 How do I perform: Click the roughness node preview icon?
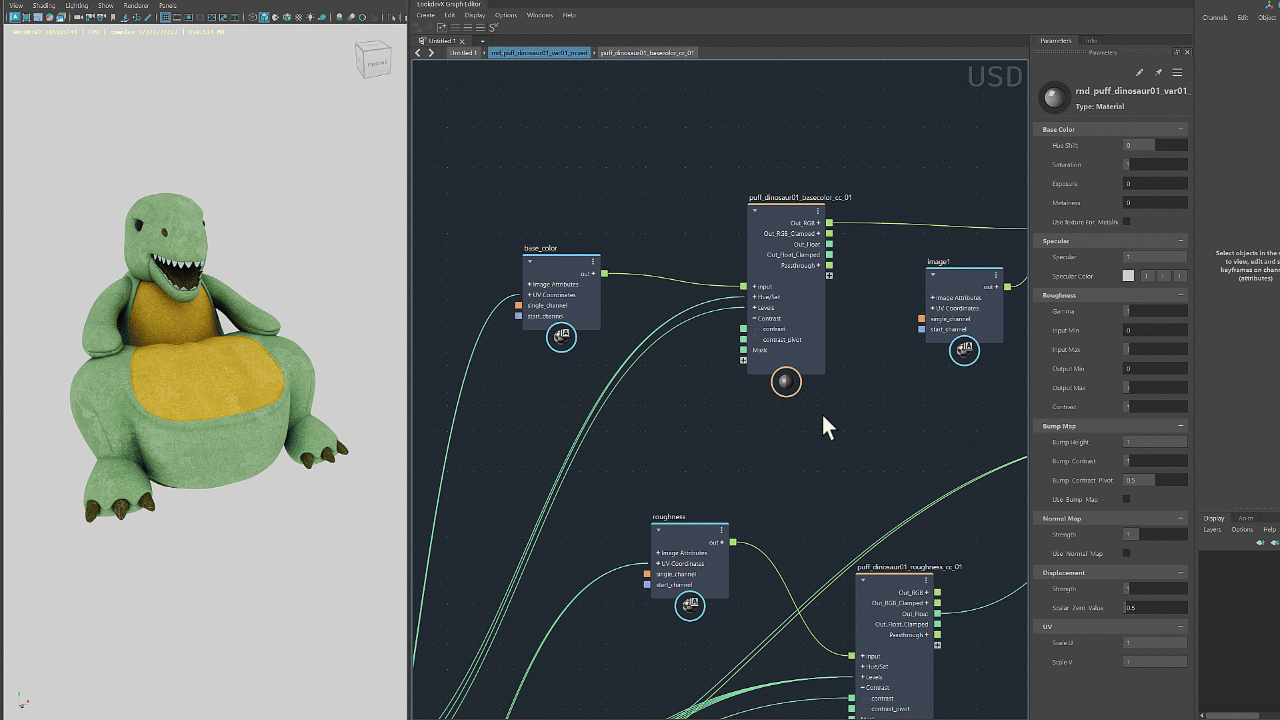[690, 605]
